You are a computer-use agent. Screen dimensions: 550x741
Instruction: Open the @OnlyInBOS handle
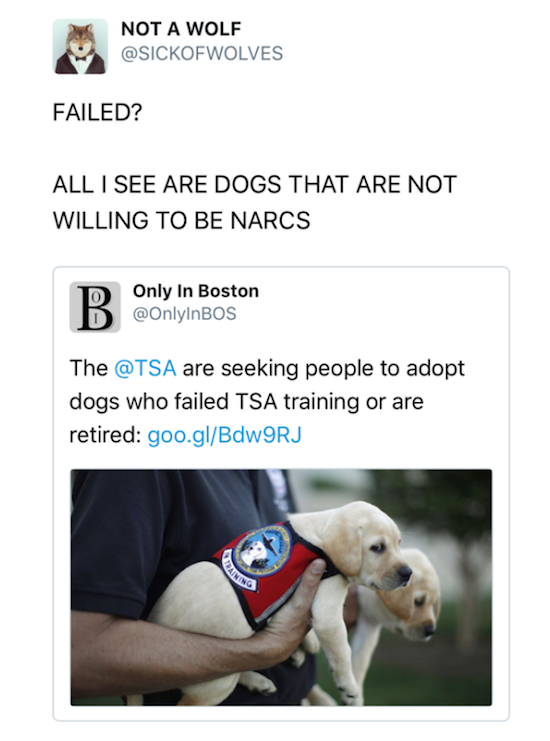coord(184,314)
